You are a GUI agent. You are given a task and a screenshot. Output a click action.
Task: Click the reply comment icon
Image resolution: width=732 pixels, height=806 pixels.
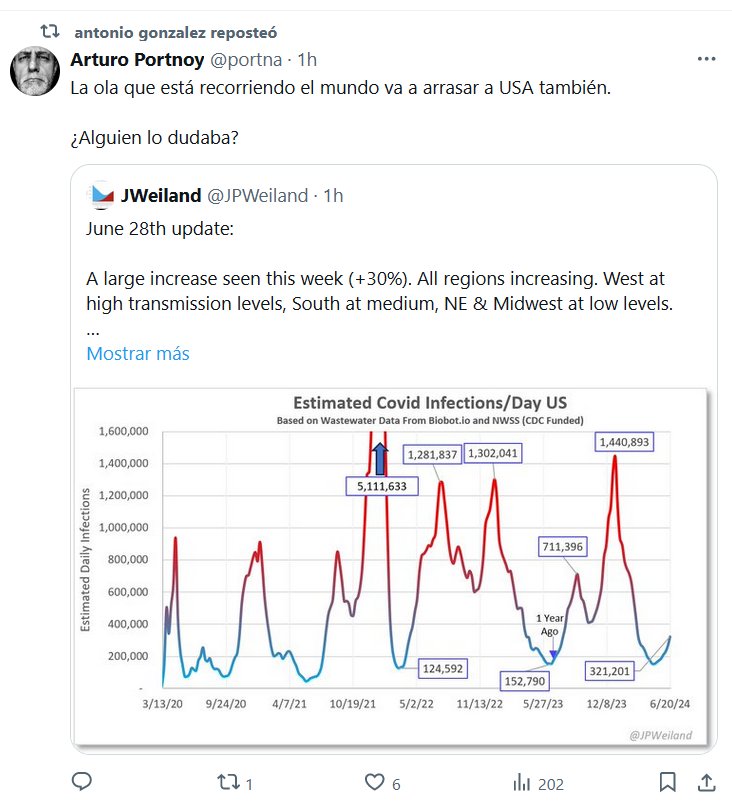point(83,781)
